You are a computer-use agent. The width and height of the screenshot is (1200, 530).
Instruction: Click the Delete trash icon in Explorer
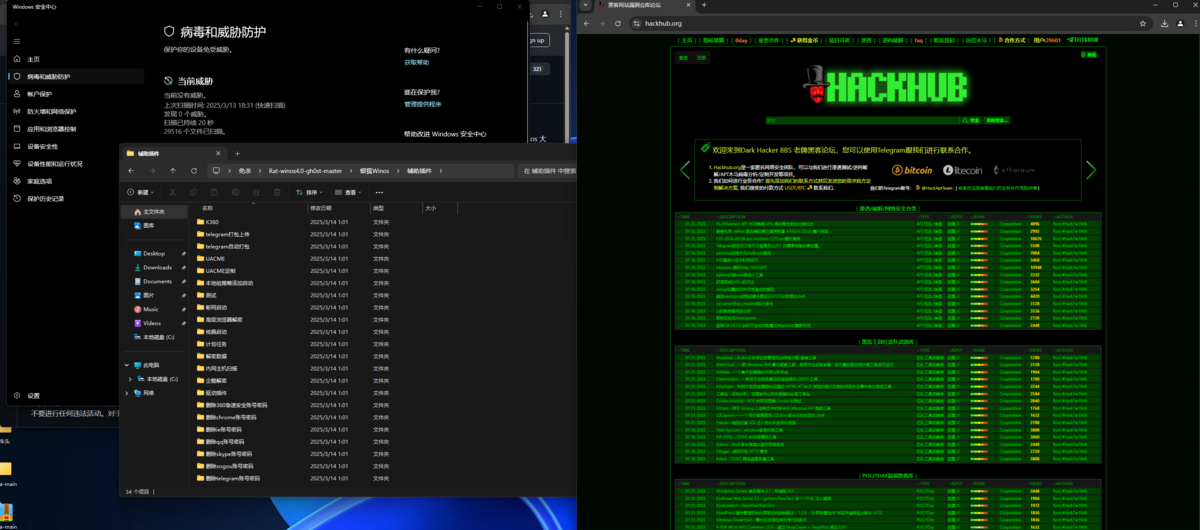pyautogui.click(x=276, y=192)
